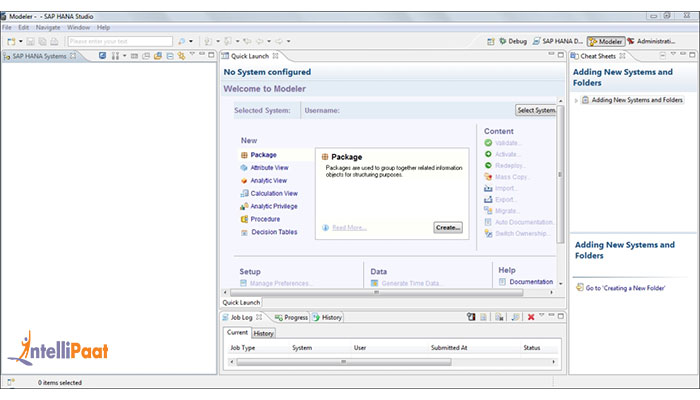Screen dimensions: 700x400
Task: Click the 'Please enter your text' search field
Action: click(x=120, y=42)
